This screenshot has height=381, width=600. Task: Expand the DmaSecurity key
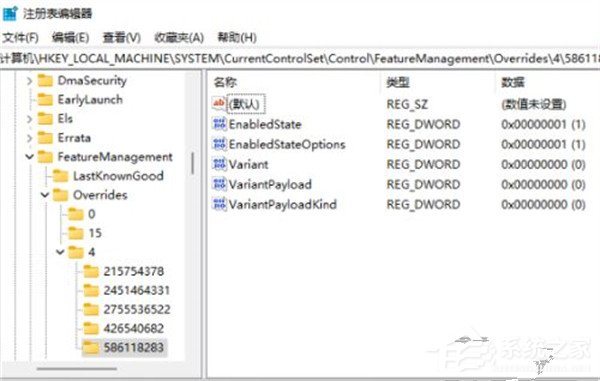click(x=29, y=81)
